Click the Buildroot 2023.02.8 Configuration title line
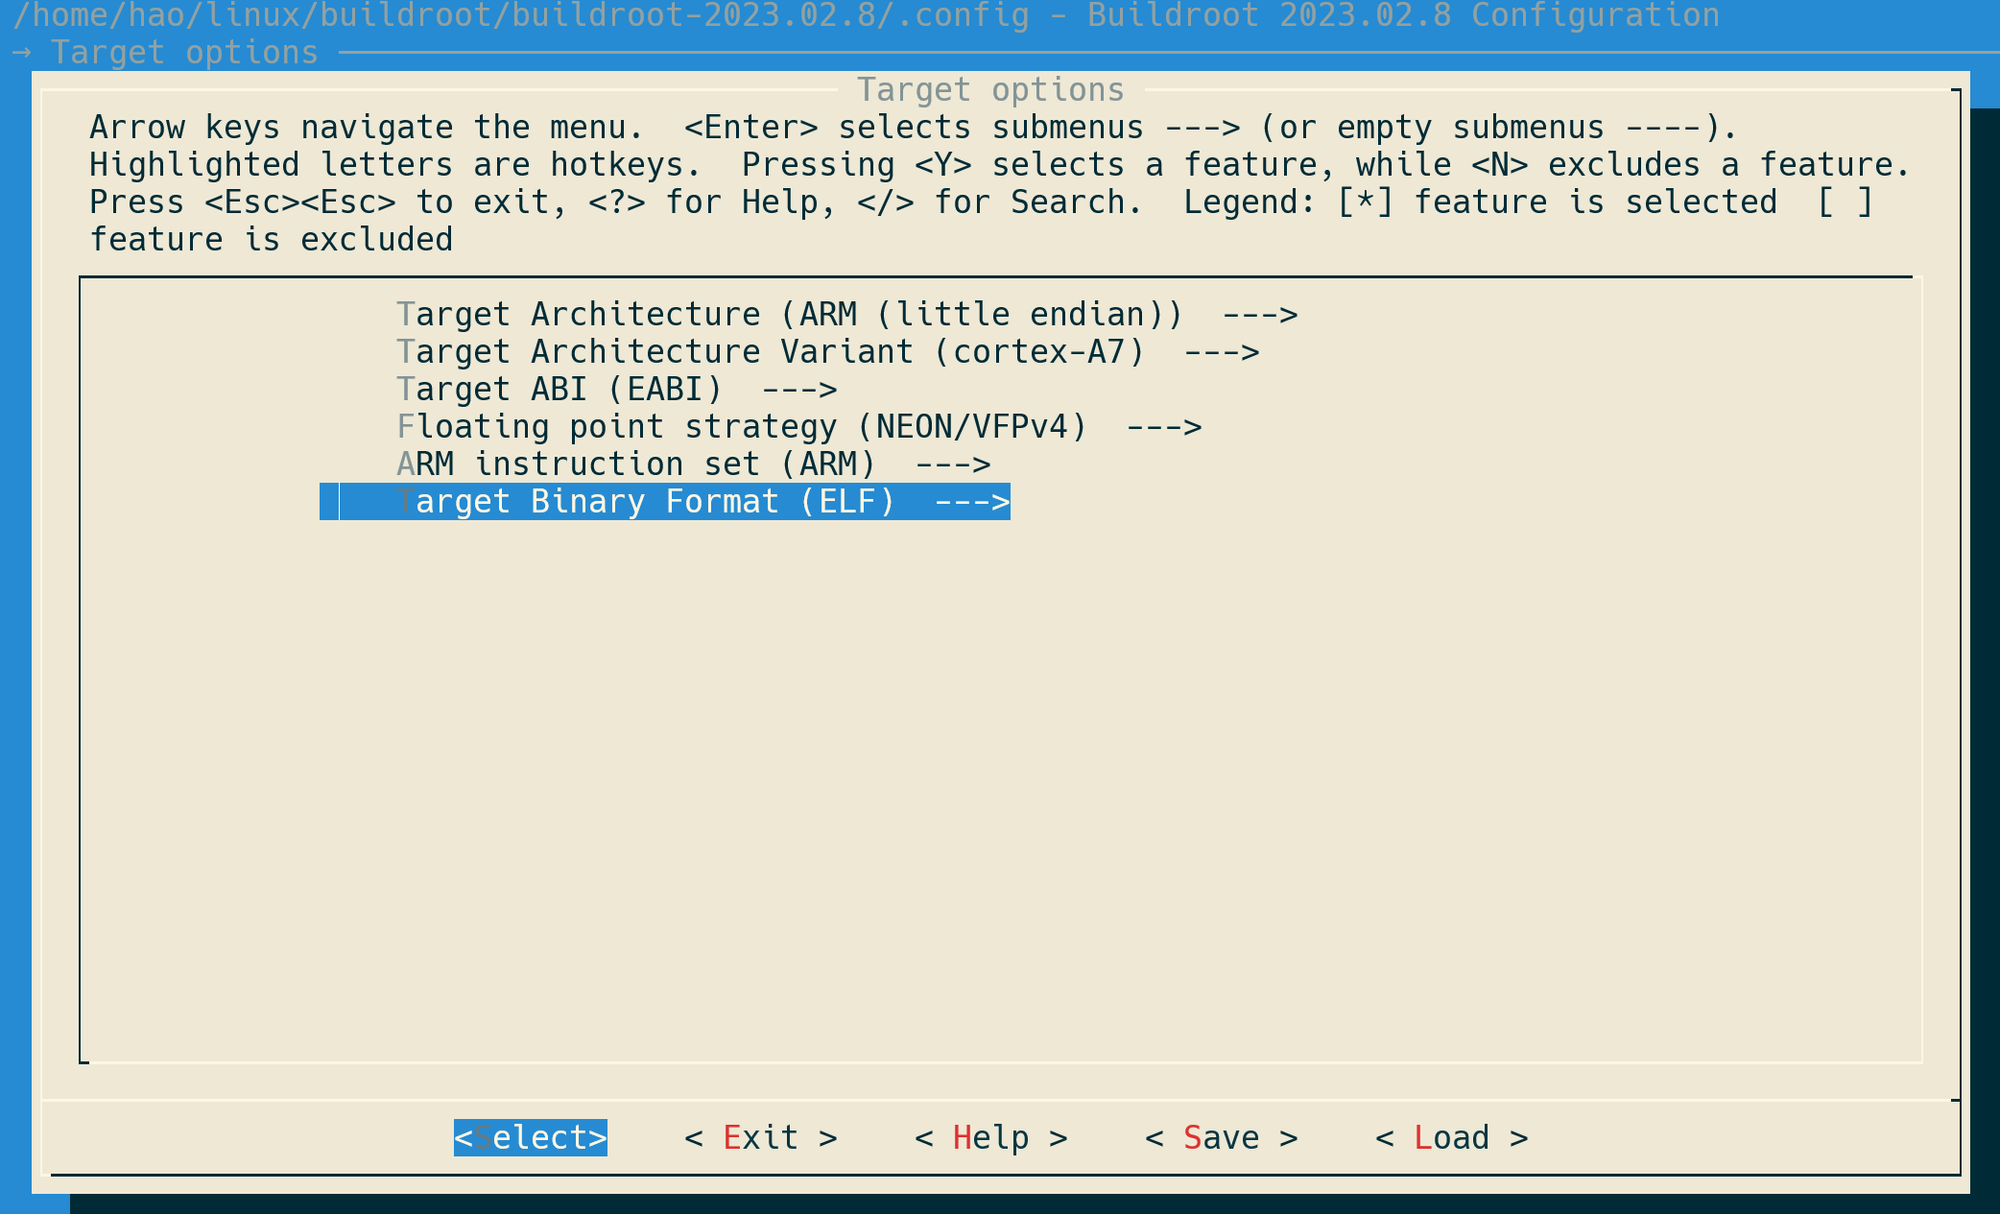This screenshot has height=1214, width=2000. coord(866,15)
